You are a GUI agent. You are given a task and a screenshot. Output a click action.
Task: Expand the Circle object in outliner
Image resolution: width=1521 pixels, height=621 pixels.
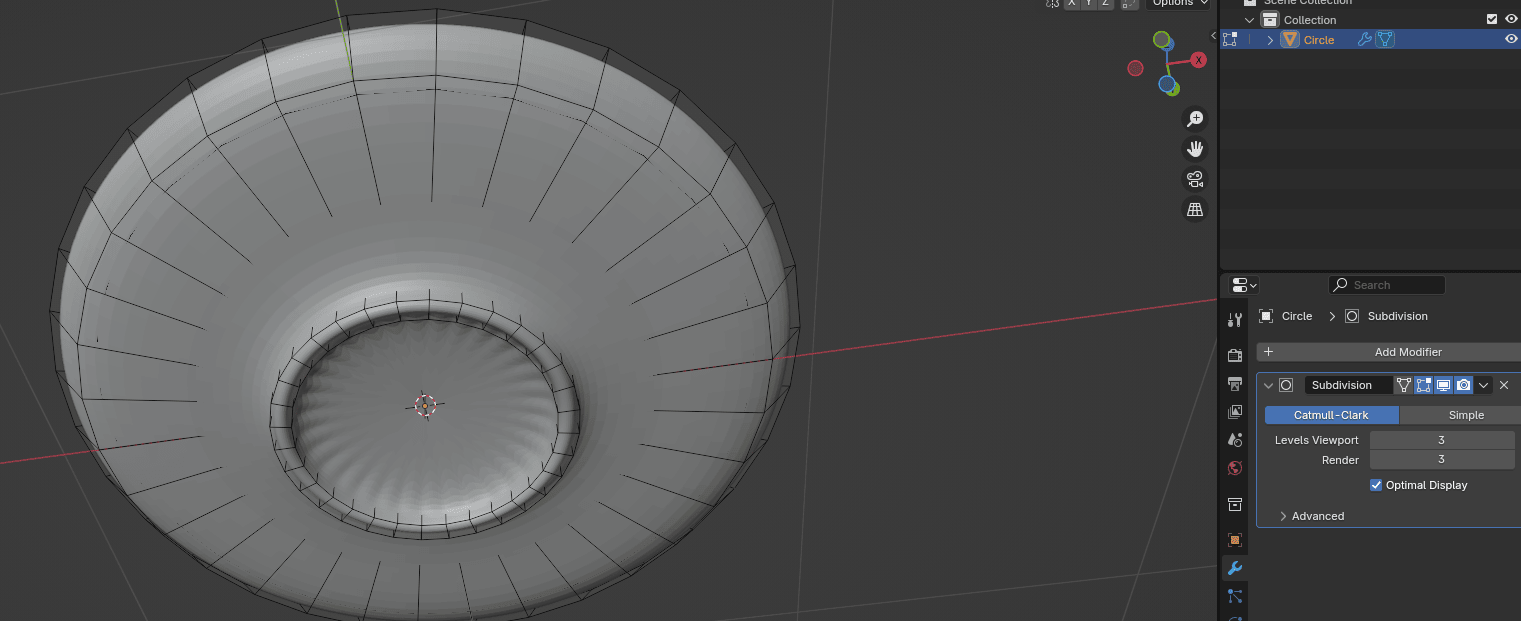coord(1270,40)
